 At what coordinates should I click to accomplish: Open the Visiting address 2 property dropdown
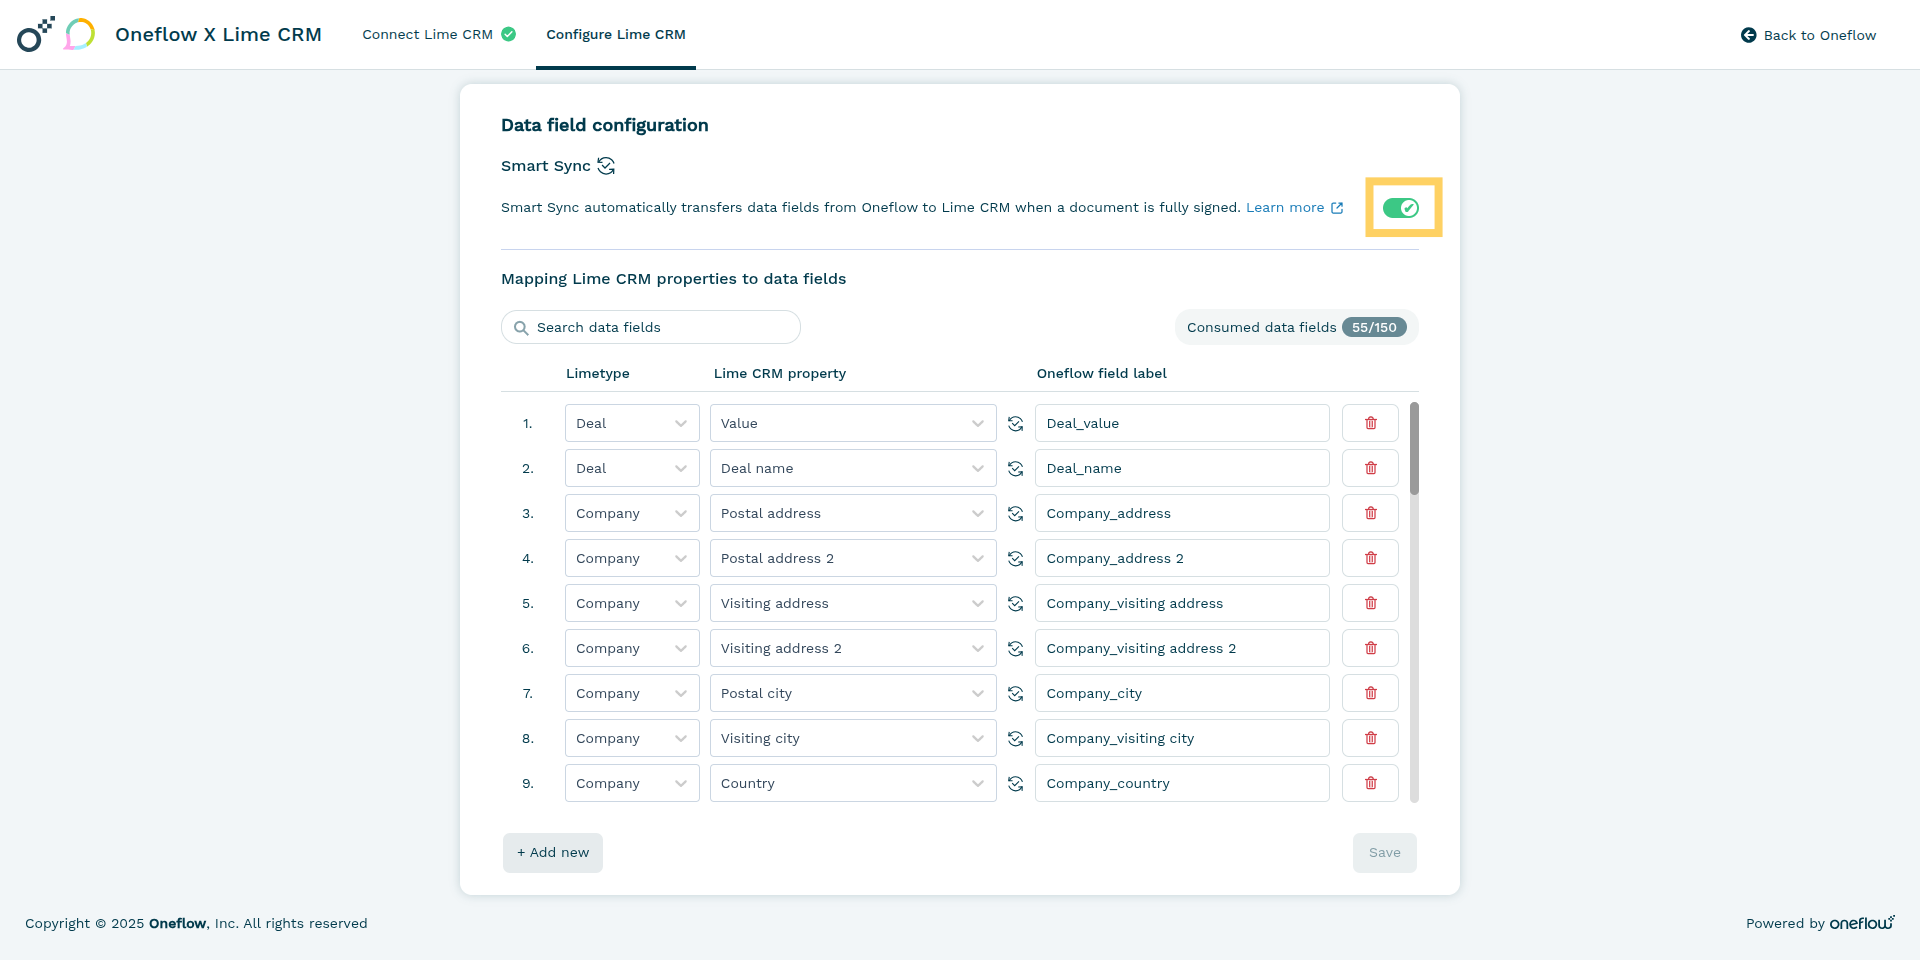(x=853, y=648)
